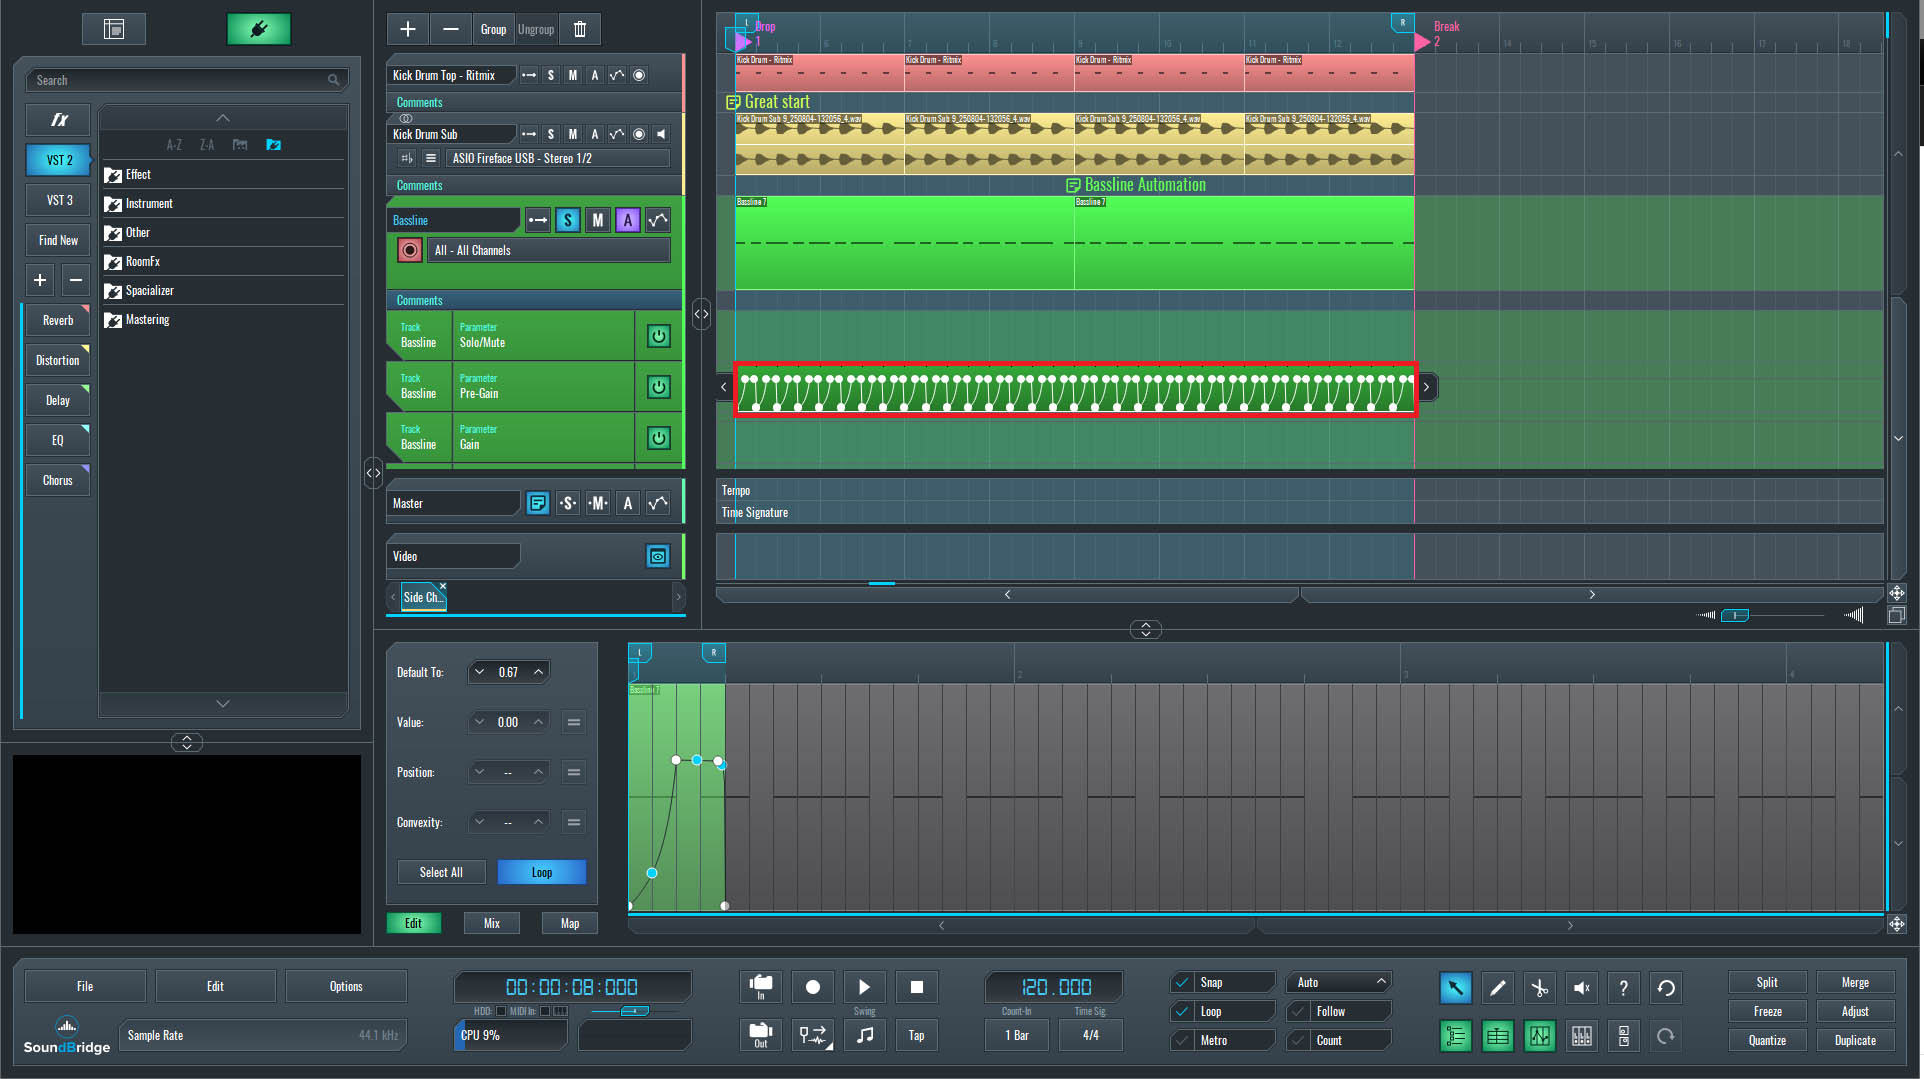Click the Record button in transport
Viewport: 1924px width, 1079px height.
pos(813,987)
